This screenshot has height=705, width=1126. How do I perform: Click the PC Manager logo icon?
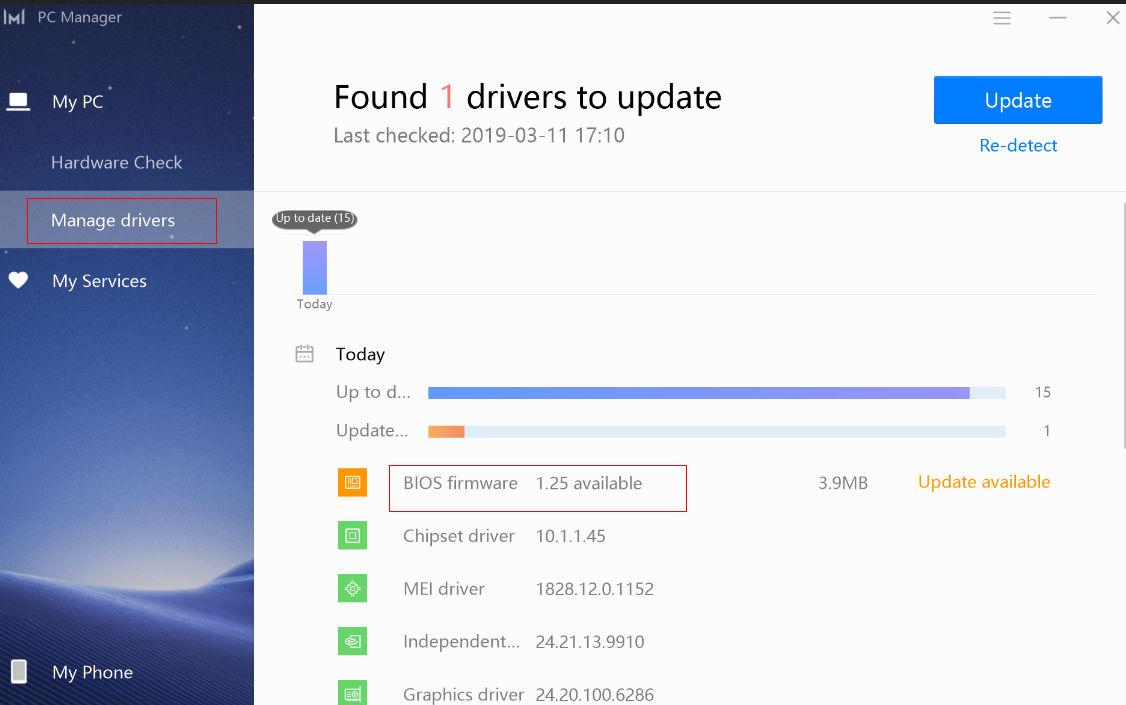click(x=14, y=18)
